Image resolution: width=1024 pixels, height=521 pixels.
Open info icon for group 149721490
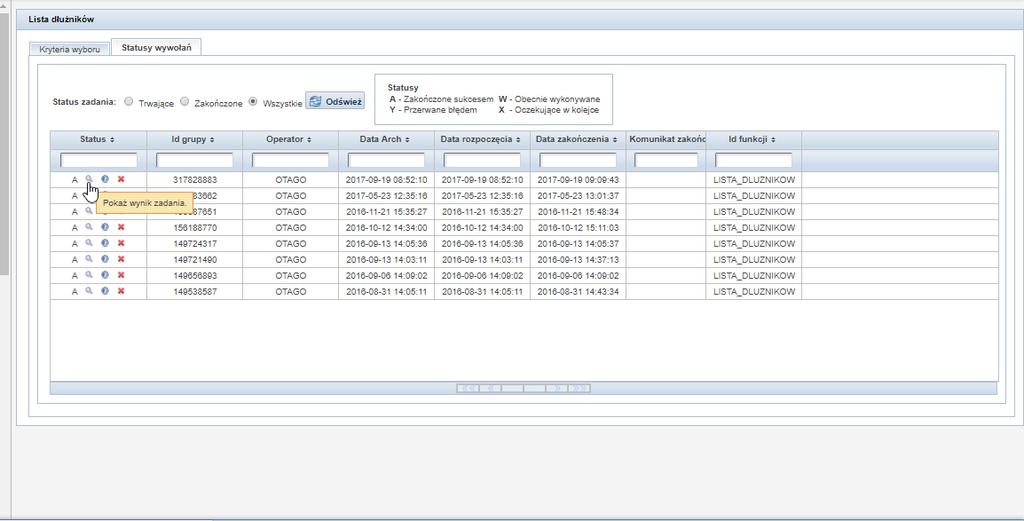point(104,259)
